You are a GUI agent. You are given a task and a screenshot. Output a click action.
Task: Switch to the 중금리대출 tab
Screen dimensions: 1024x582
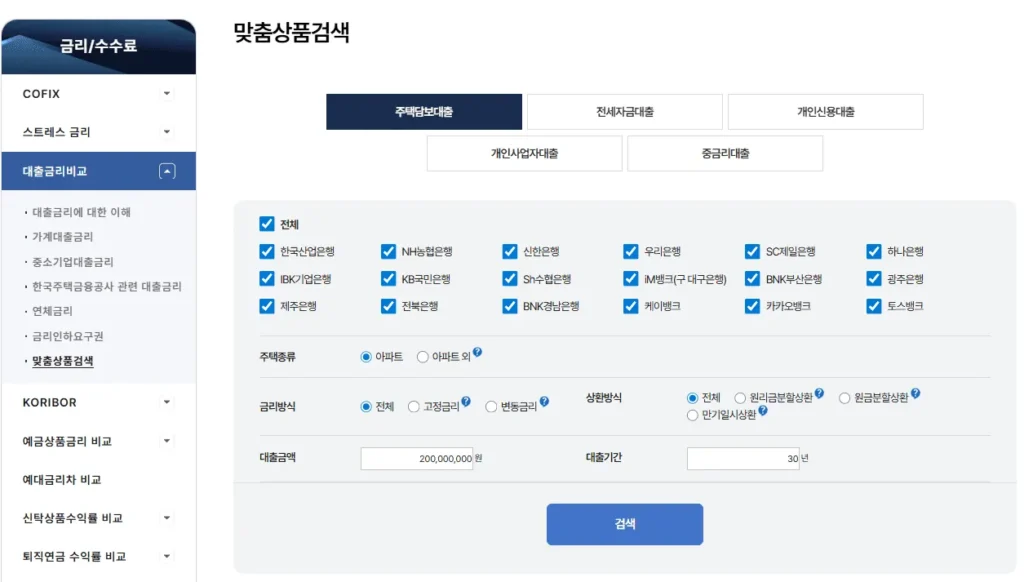tap(724, 153)
